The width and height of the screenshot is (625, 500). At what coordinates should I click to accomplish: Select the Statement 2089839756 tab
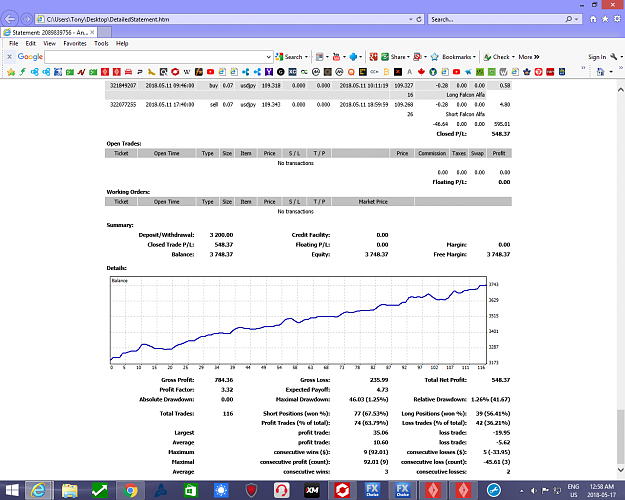[x=49, y=32]
